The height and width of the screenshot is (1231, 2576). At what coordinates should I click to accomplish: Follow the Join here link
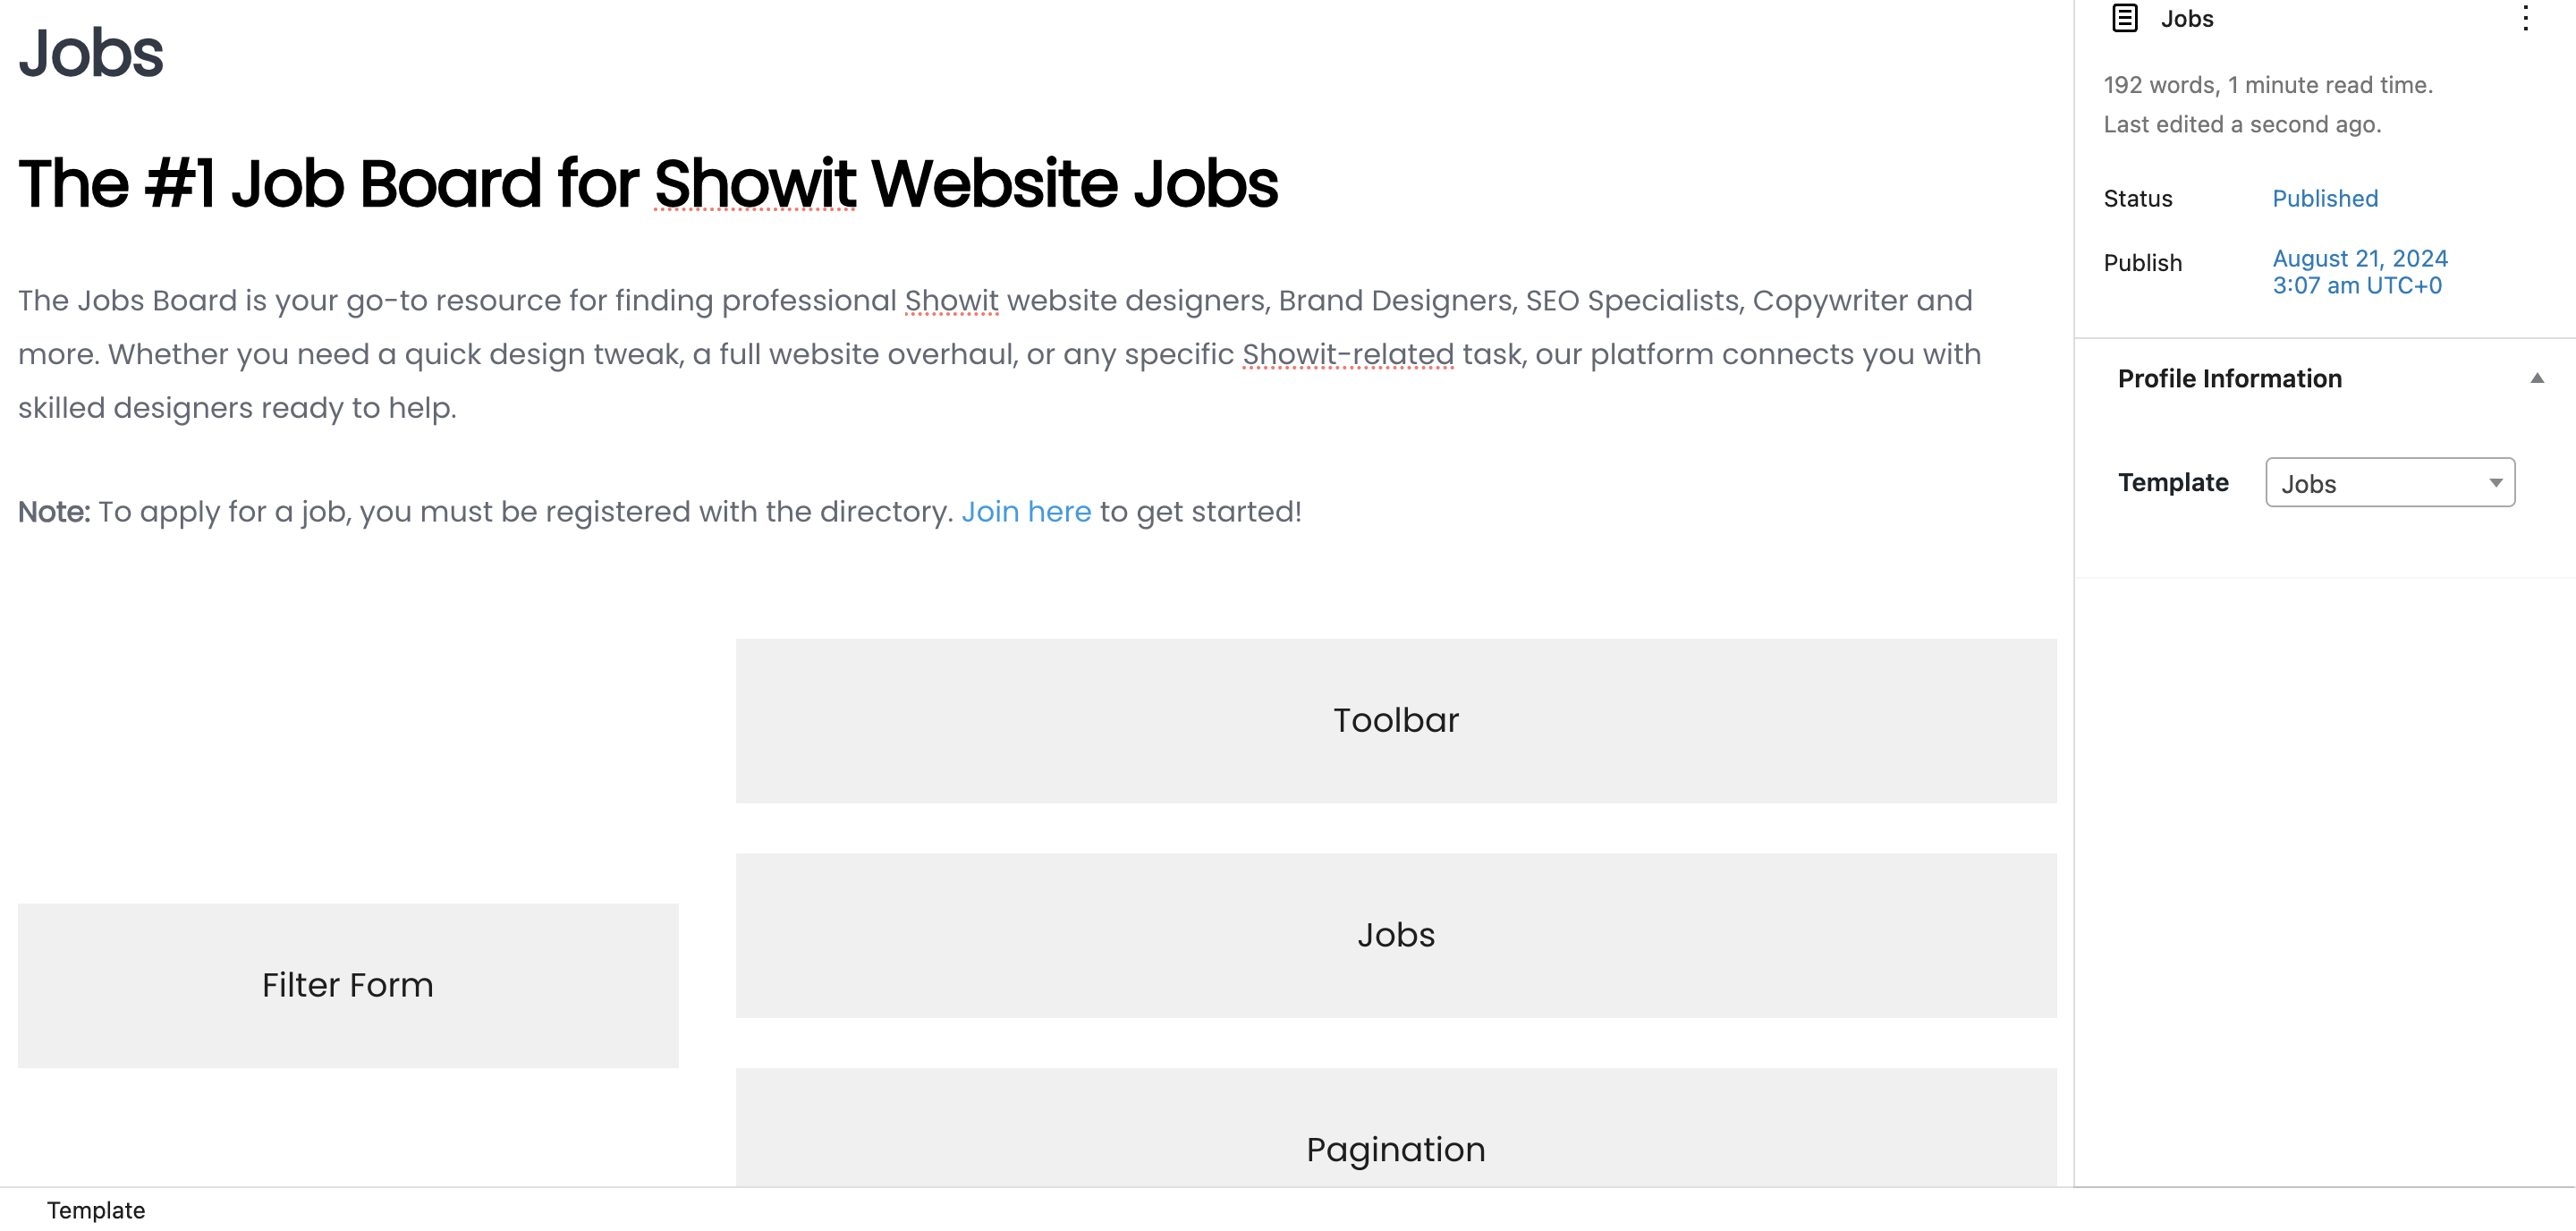click(1025, 511)
